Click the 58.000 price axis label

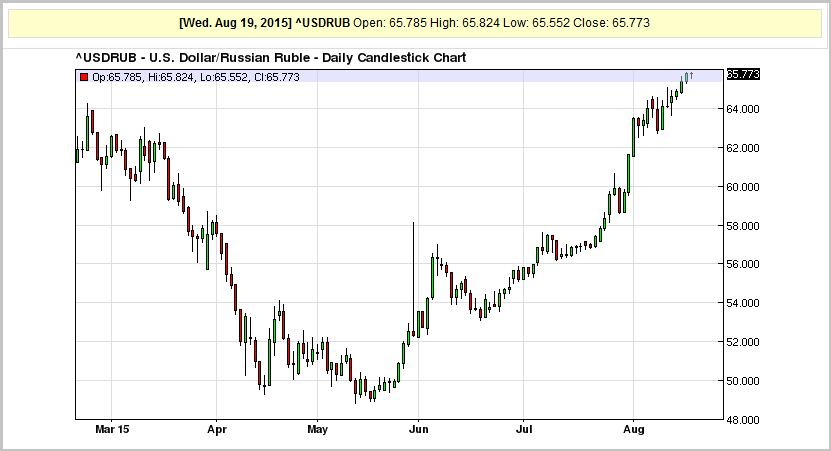point(742,226)
